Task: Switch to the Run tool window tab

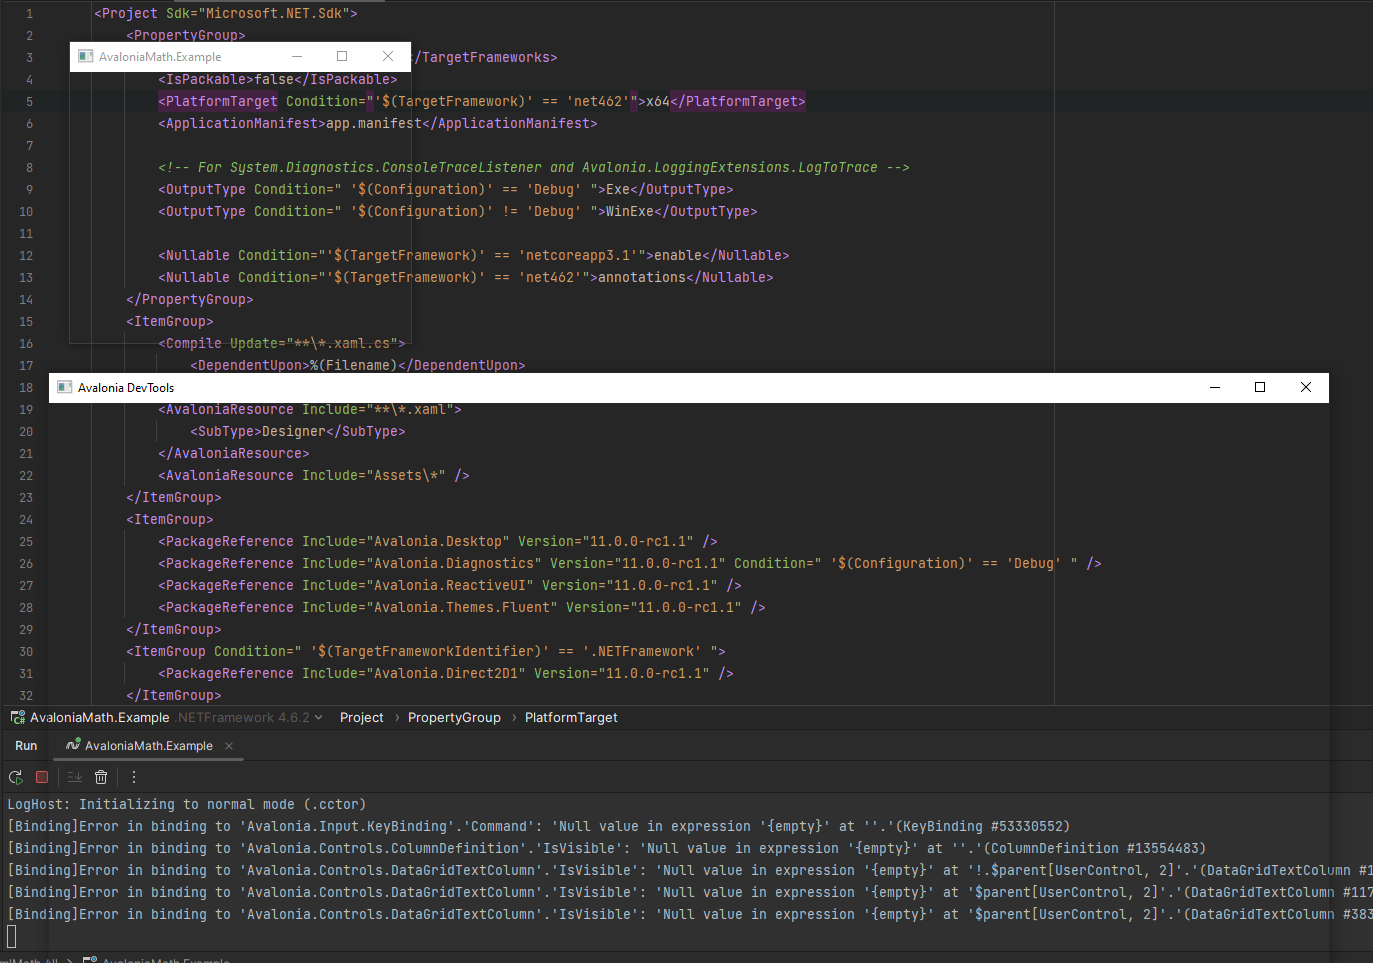Action: click(25, 745)
